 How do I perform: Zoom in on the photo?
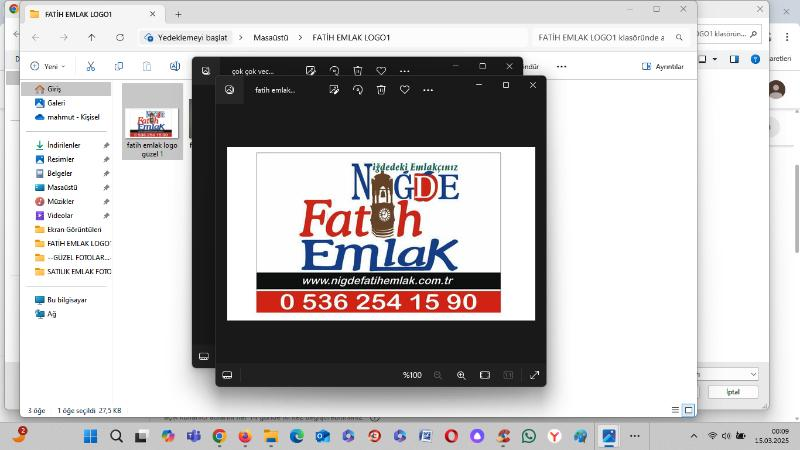click(461, 375)
